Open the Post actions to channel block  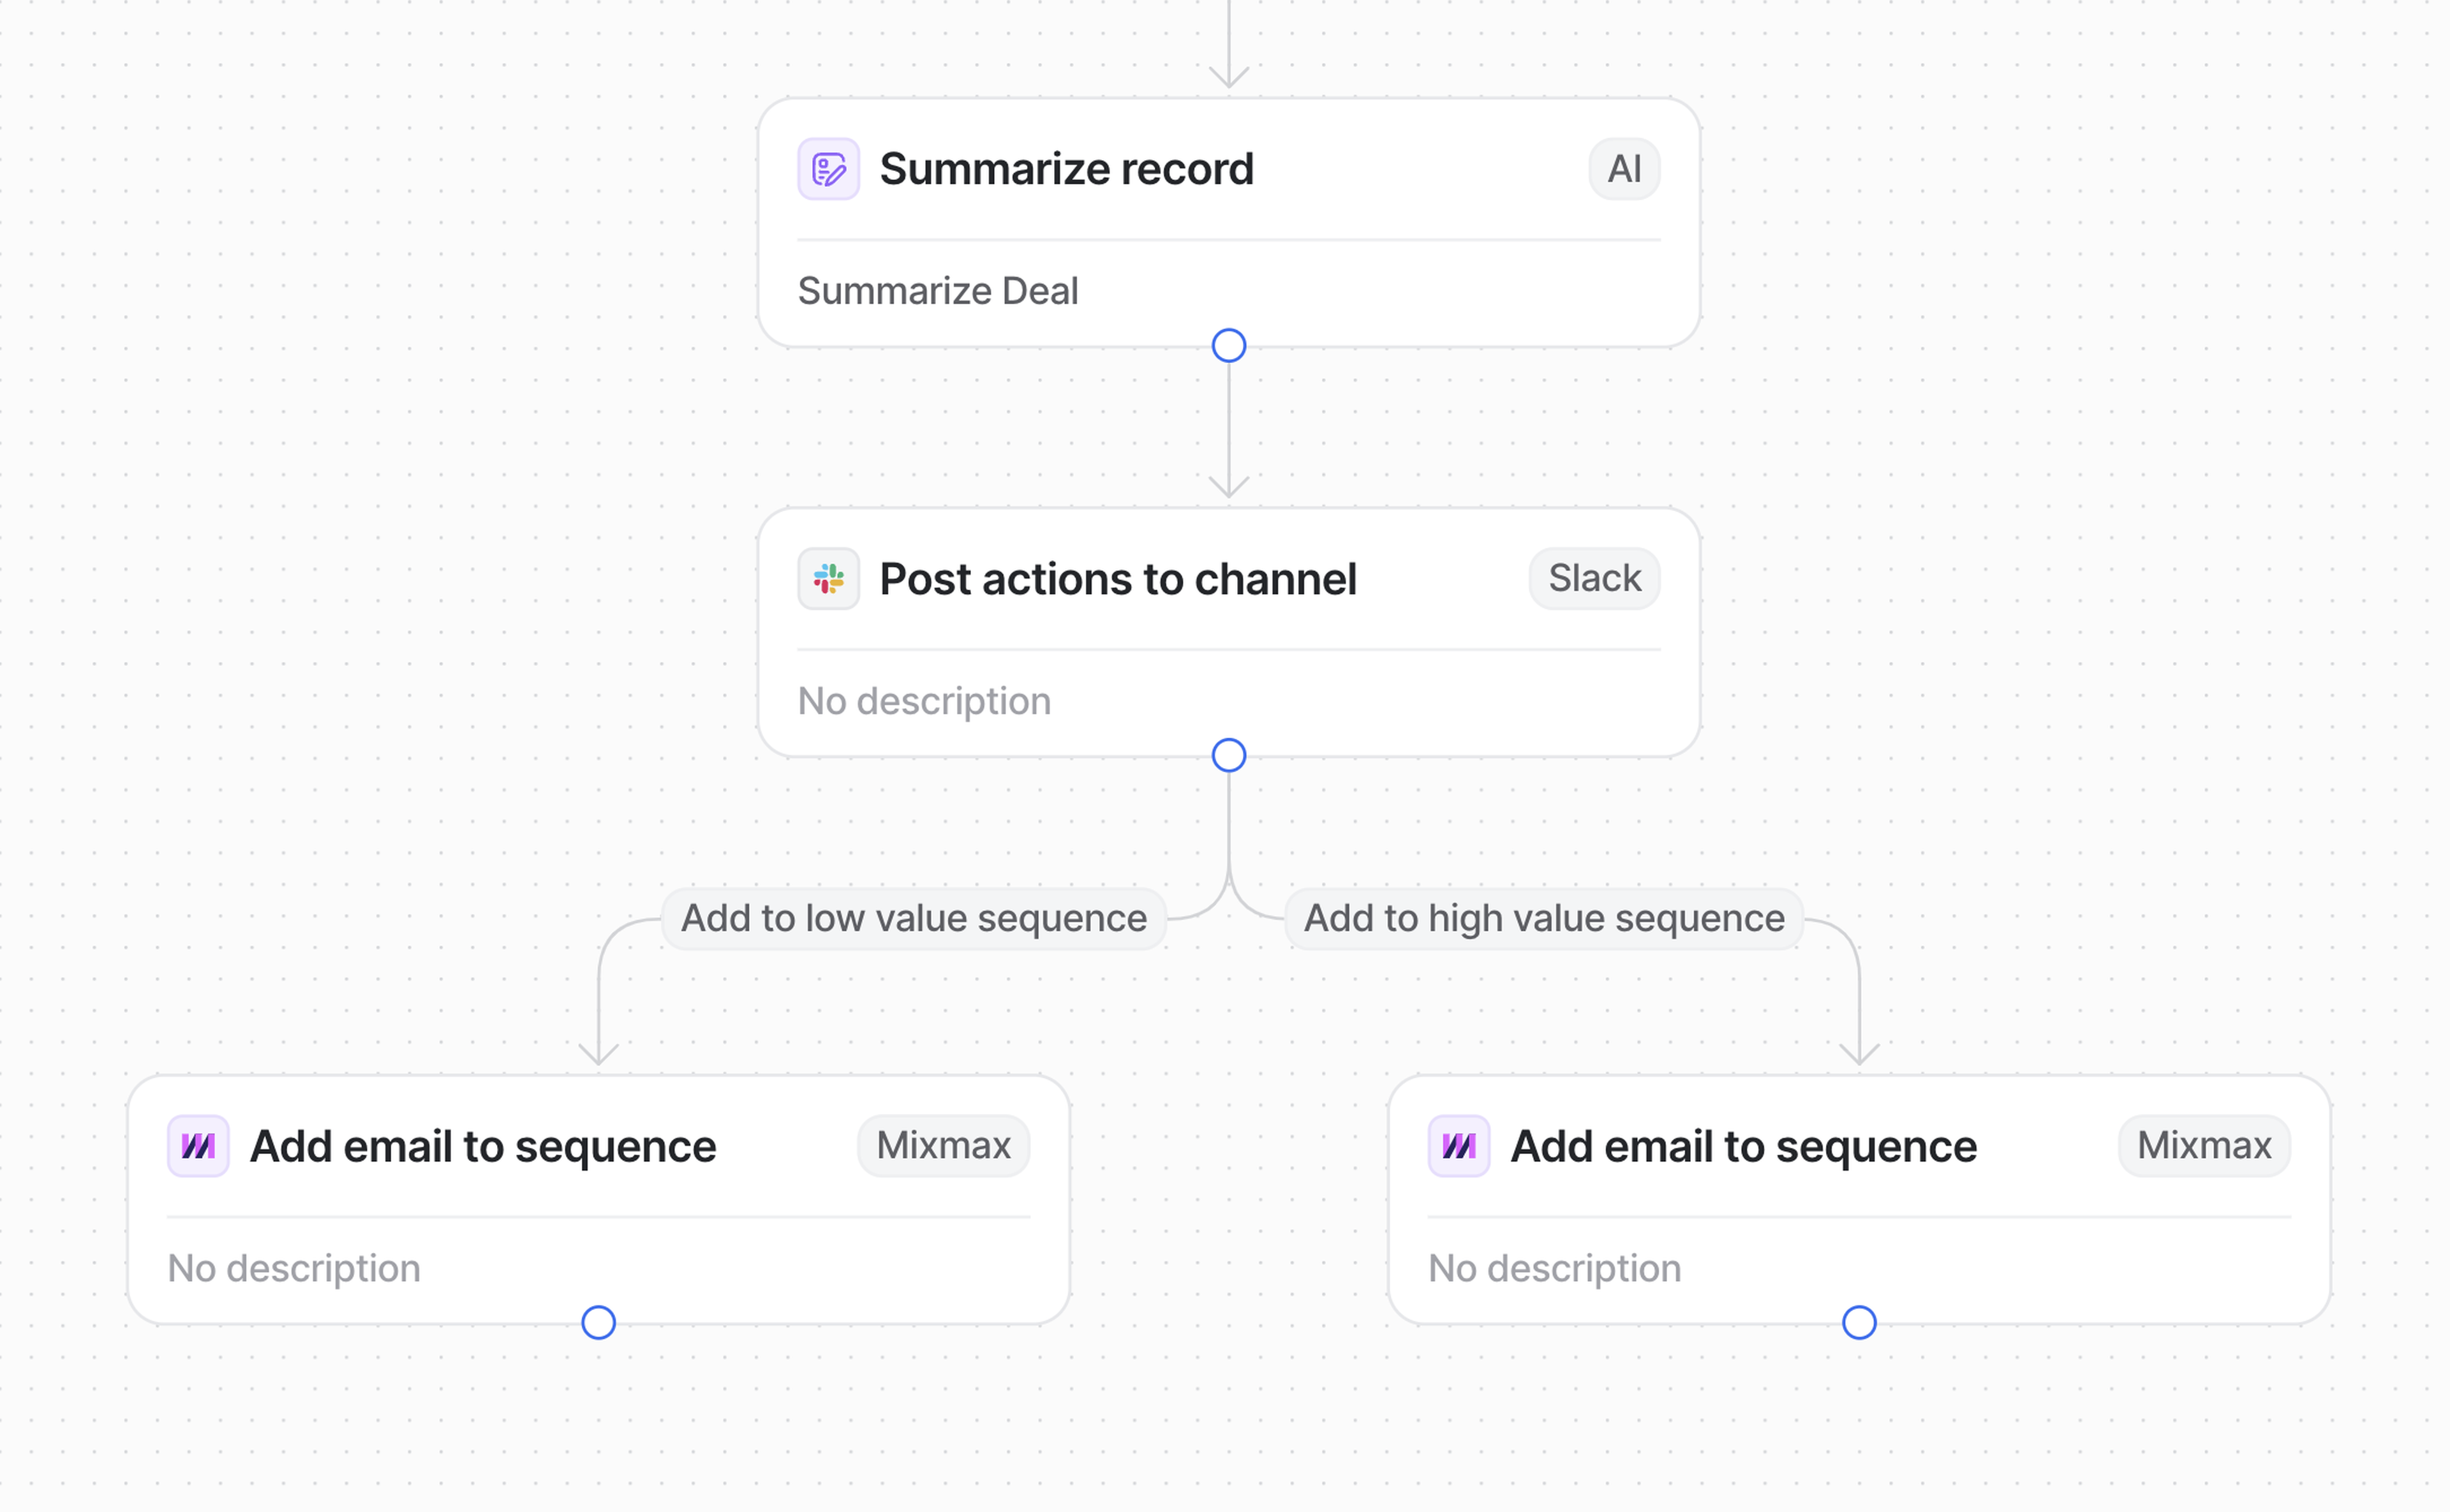click(x=1117, y=579)
